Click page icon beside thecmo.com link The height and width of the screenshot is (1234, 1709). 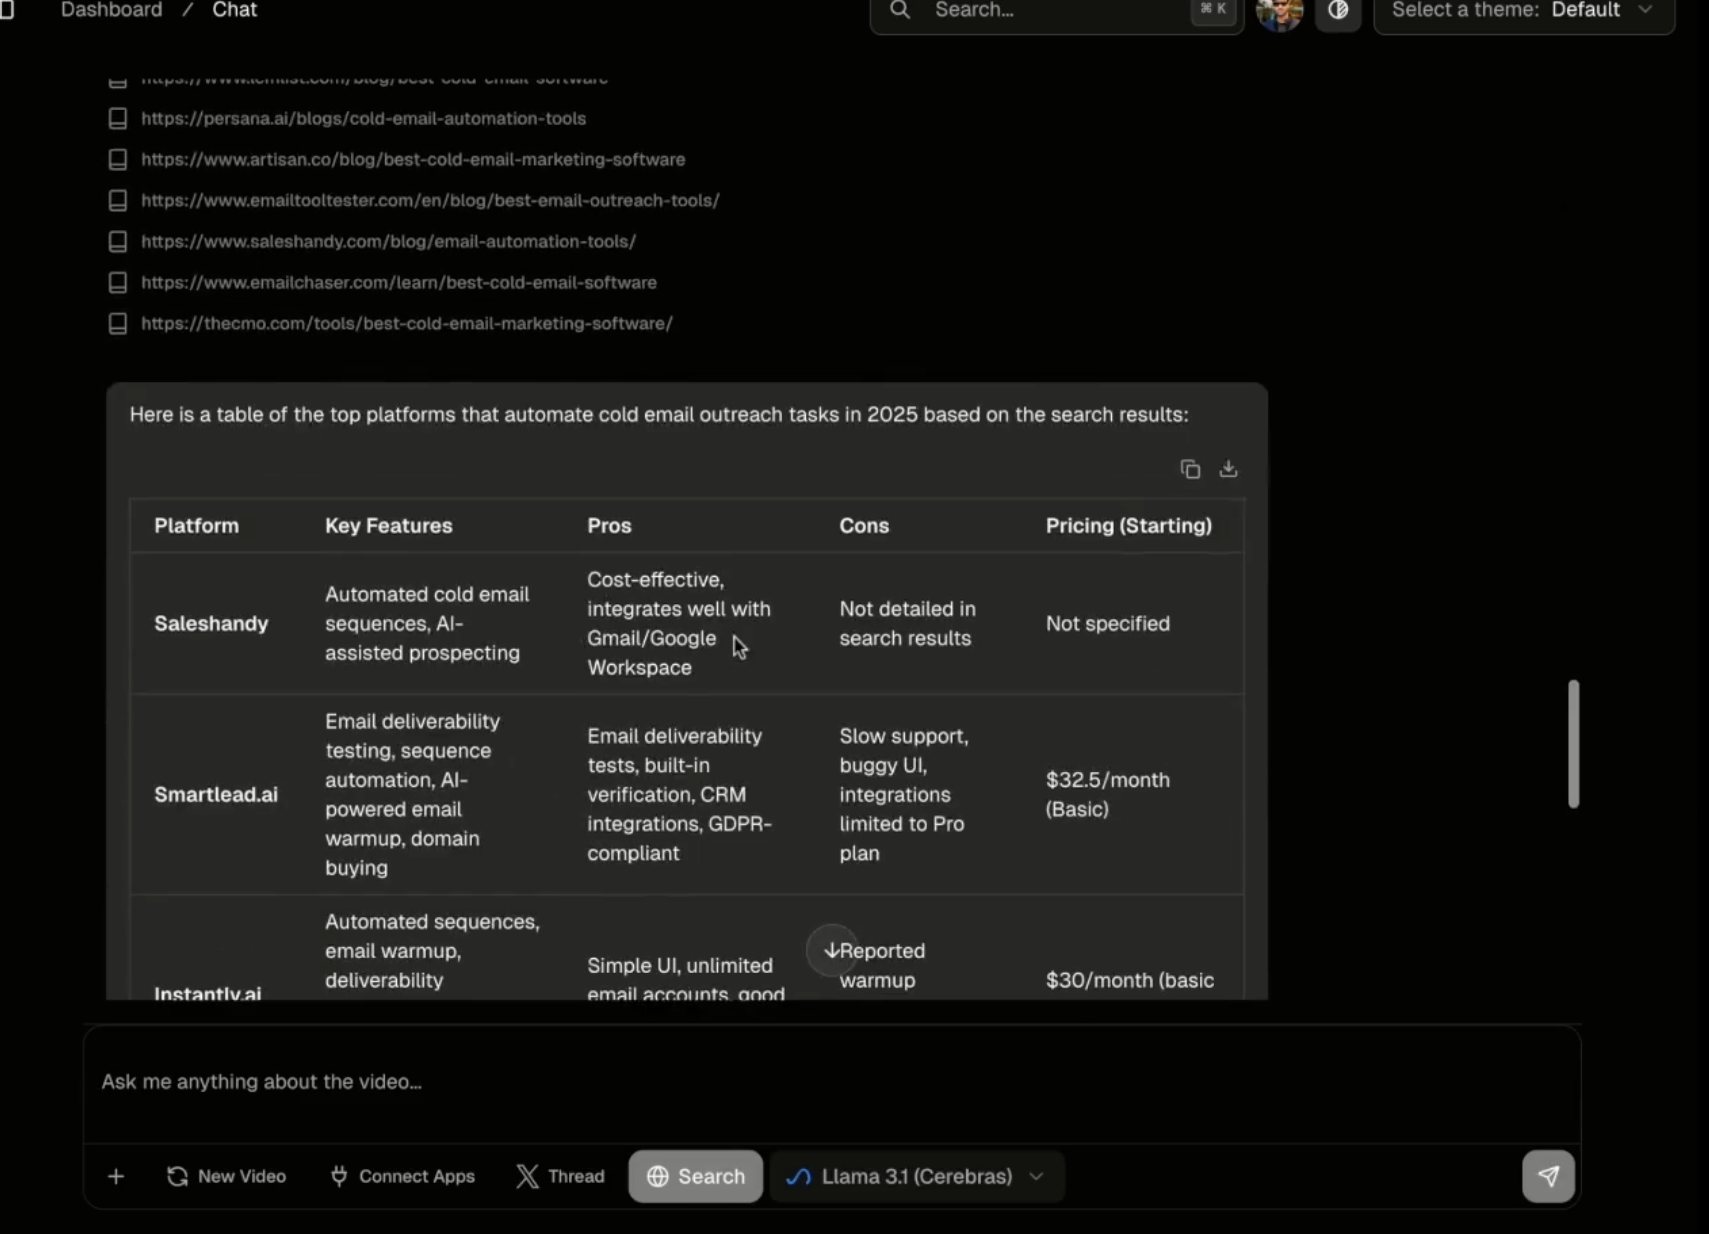coord(118,324)
